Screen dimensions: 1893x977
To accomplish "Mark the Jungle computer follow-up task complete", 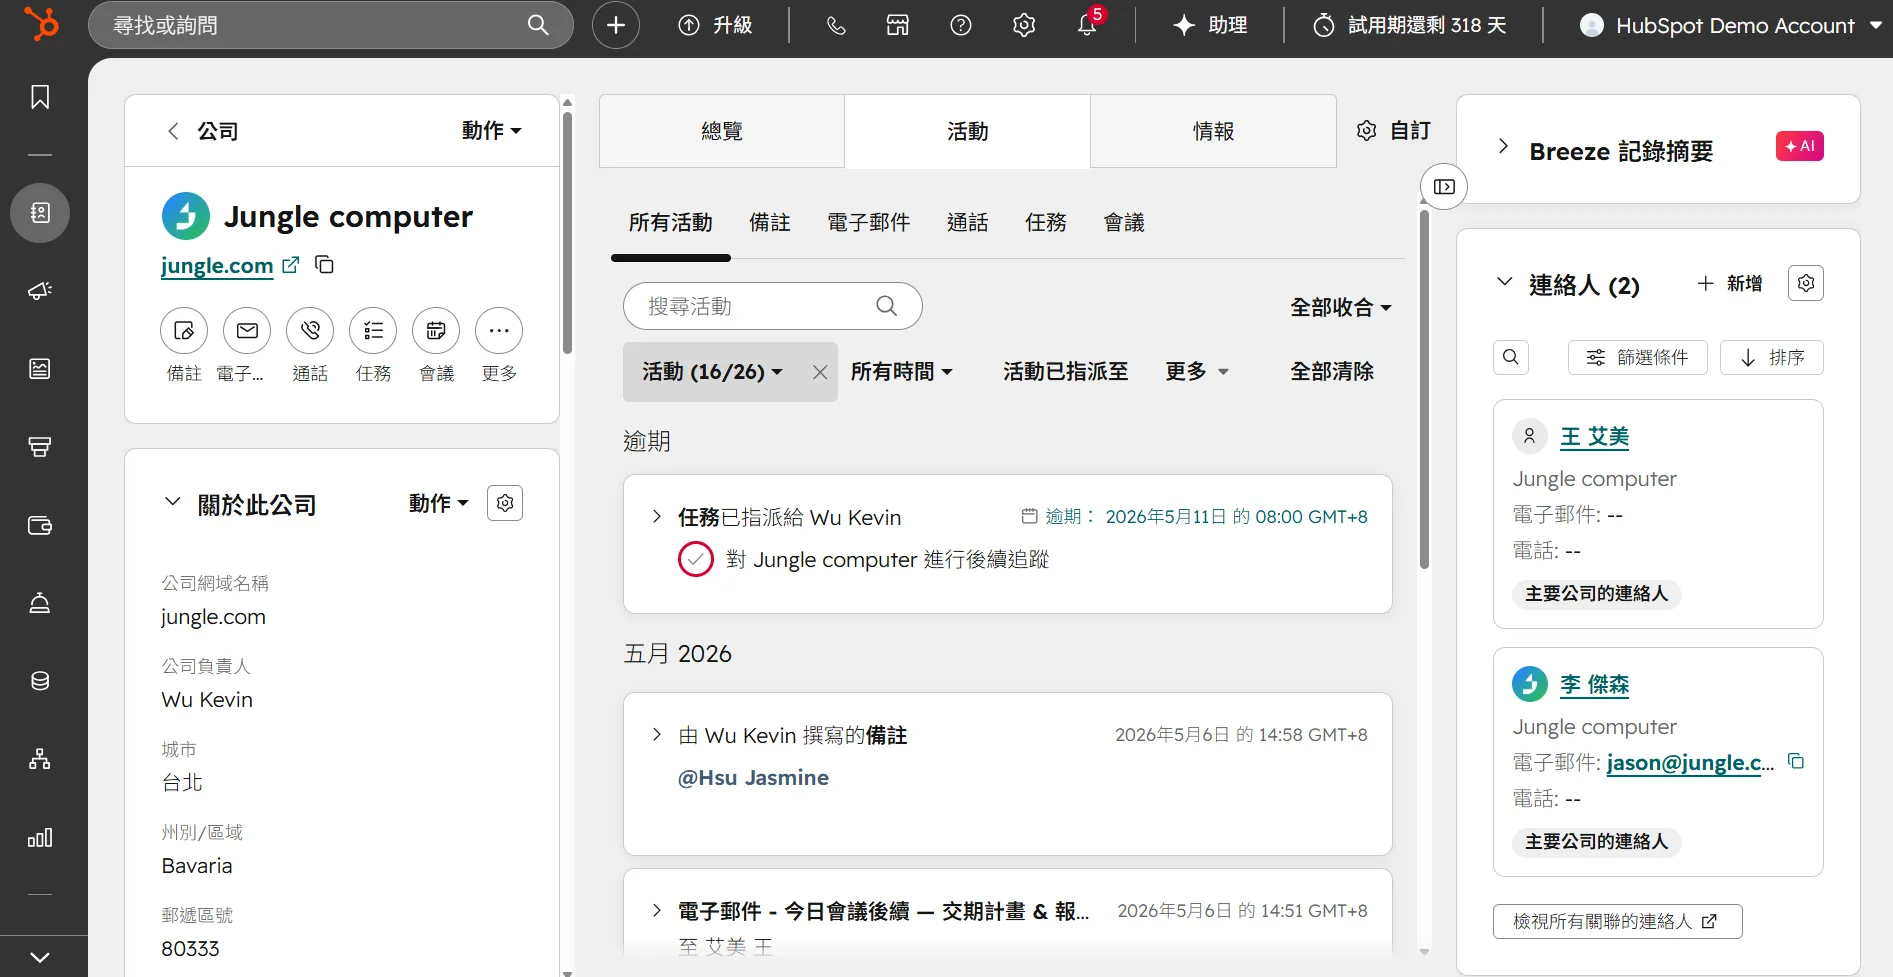I will (695, 559).
